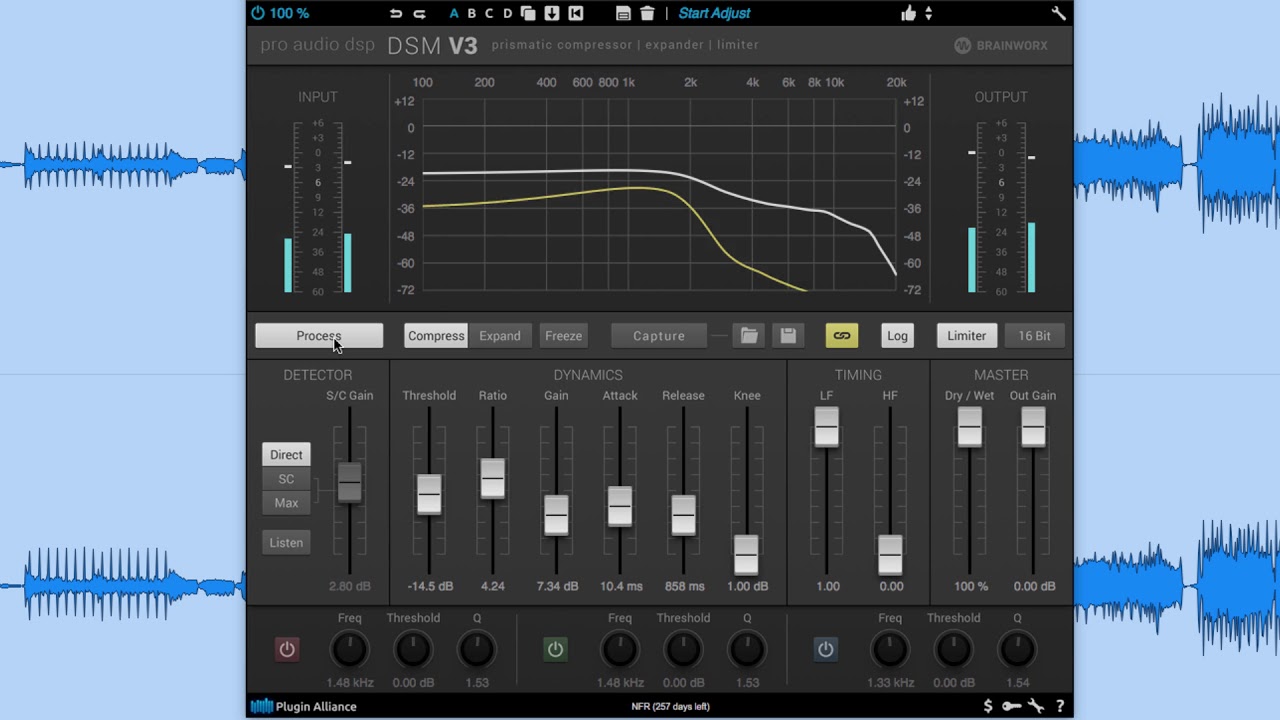Toggle the Log display button
Screen dimensions: 1280x720
click(897, 336)
